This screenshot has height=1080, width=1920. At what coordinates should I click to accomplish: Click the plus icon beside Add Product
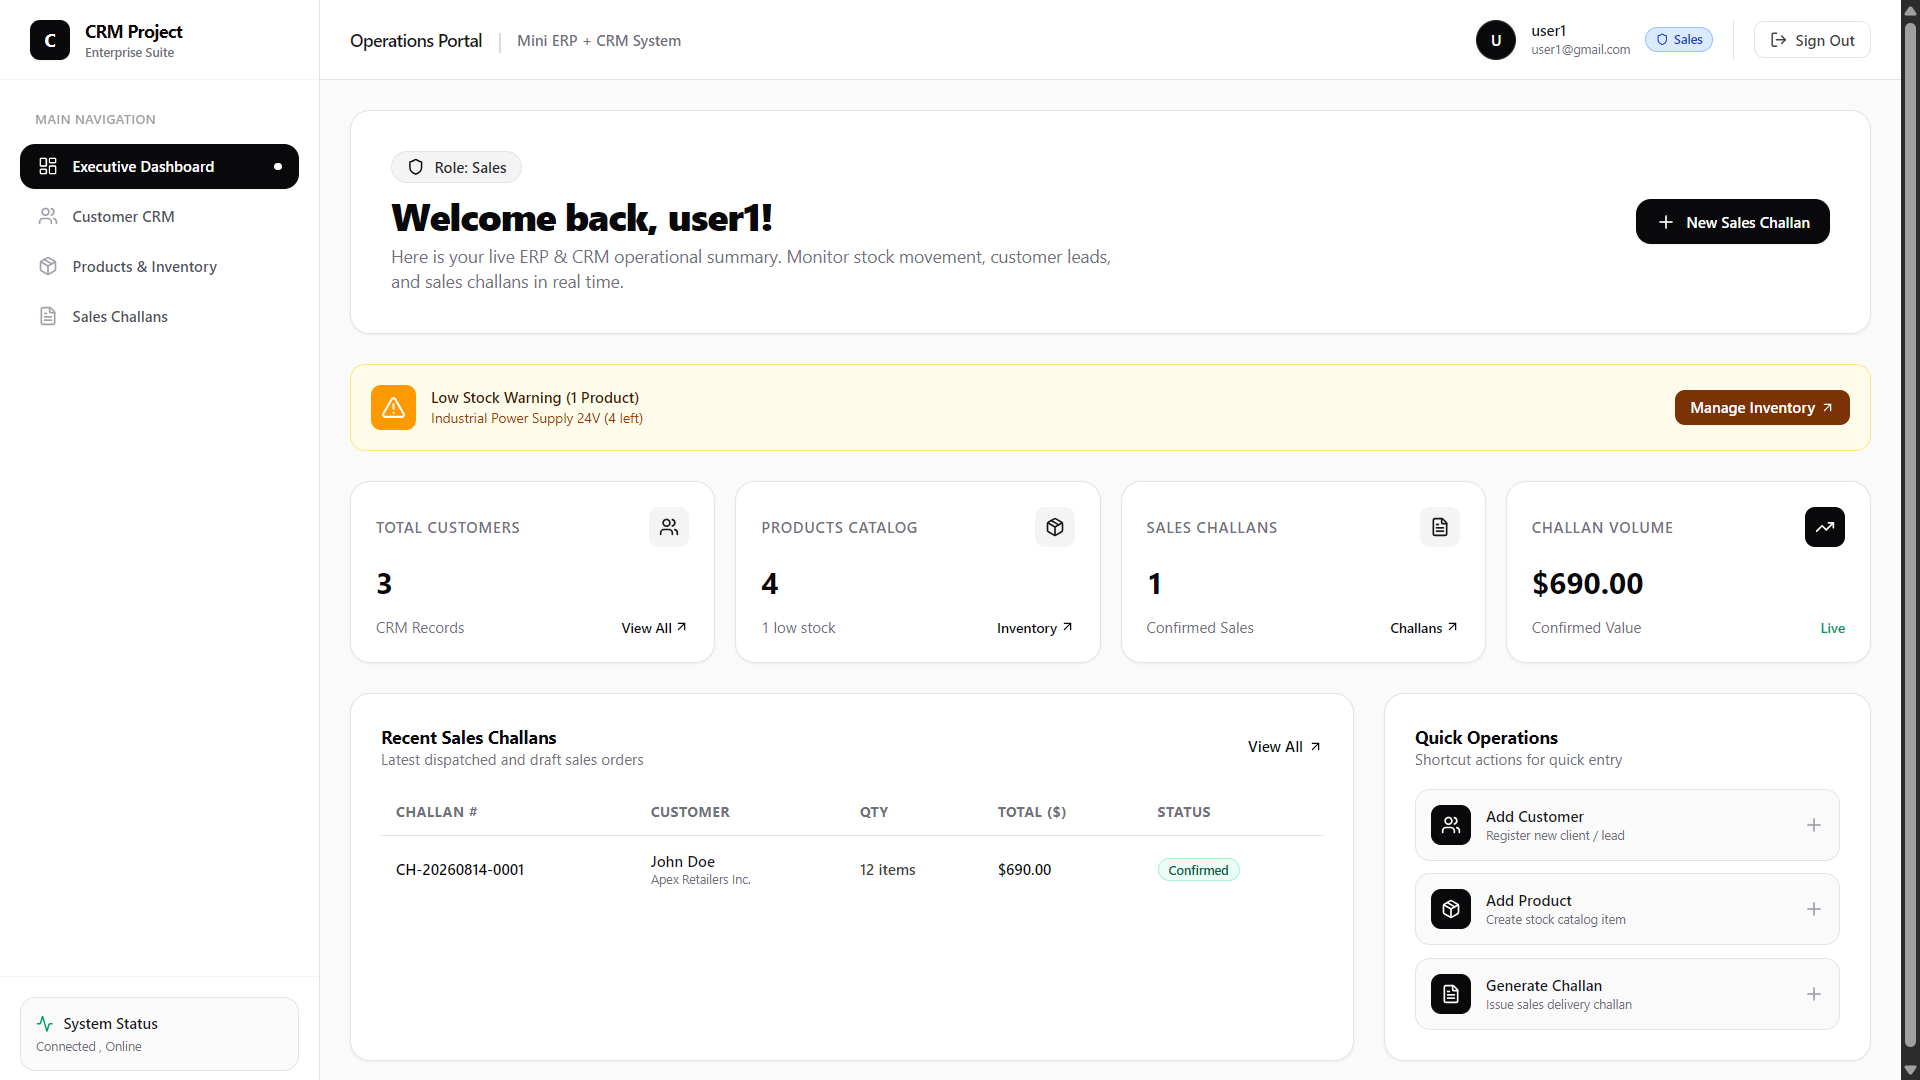(x=1814, y=909)
